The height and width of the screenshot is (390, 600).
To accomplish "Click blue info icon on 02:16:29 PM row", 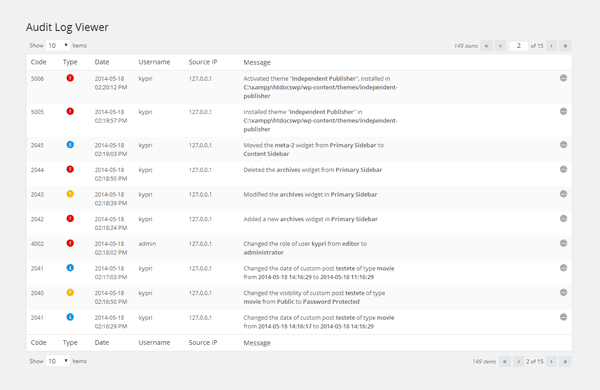I will [70, 317].
